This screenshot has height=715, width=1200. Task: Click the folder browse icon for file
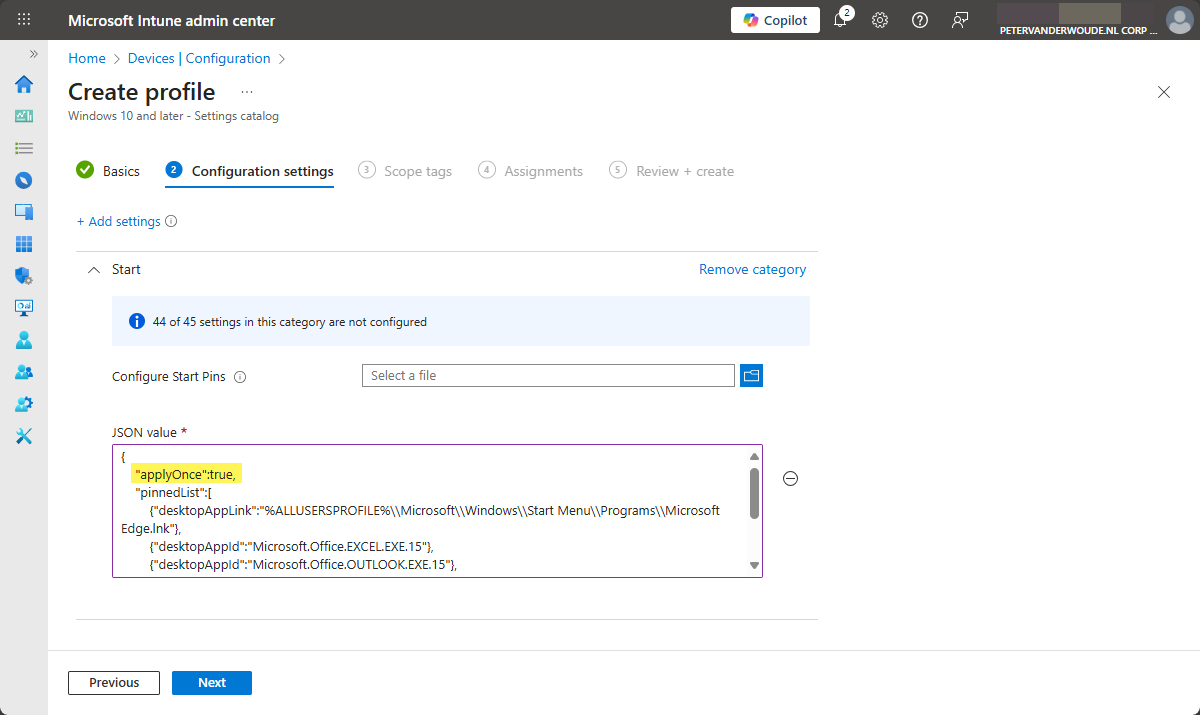point(751,376)
